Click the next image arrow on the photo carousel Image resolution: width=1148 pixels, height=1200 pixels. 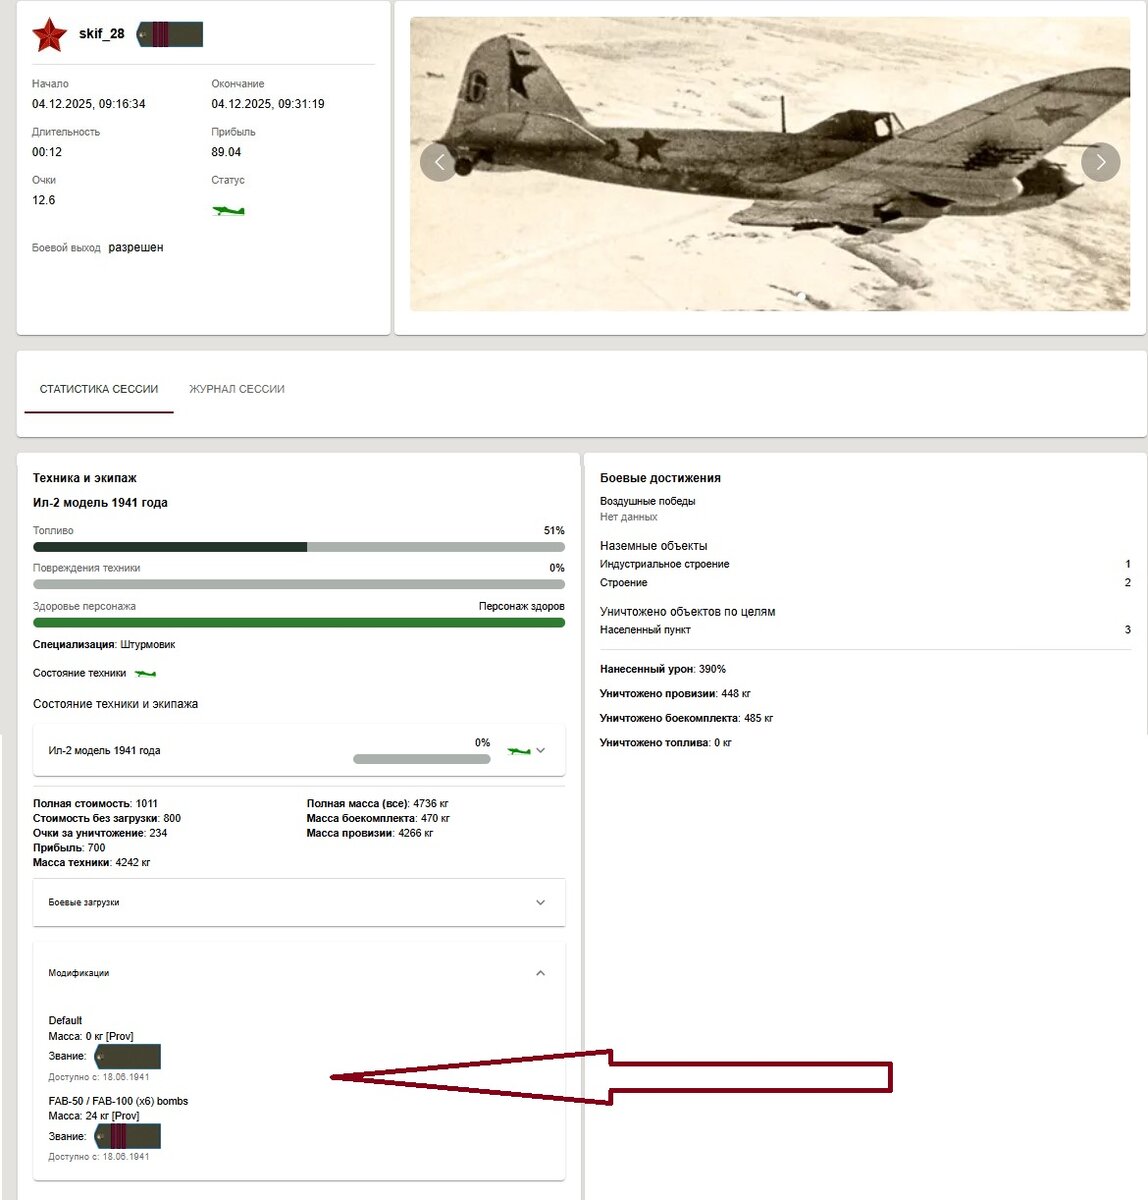pyautogui.click(x=1100, y=162)
